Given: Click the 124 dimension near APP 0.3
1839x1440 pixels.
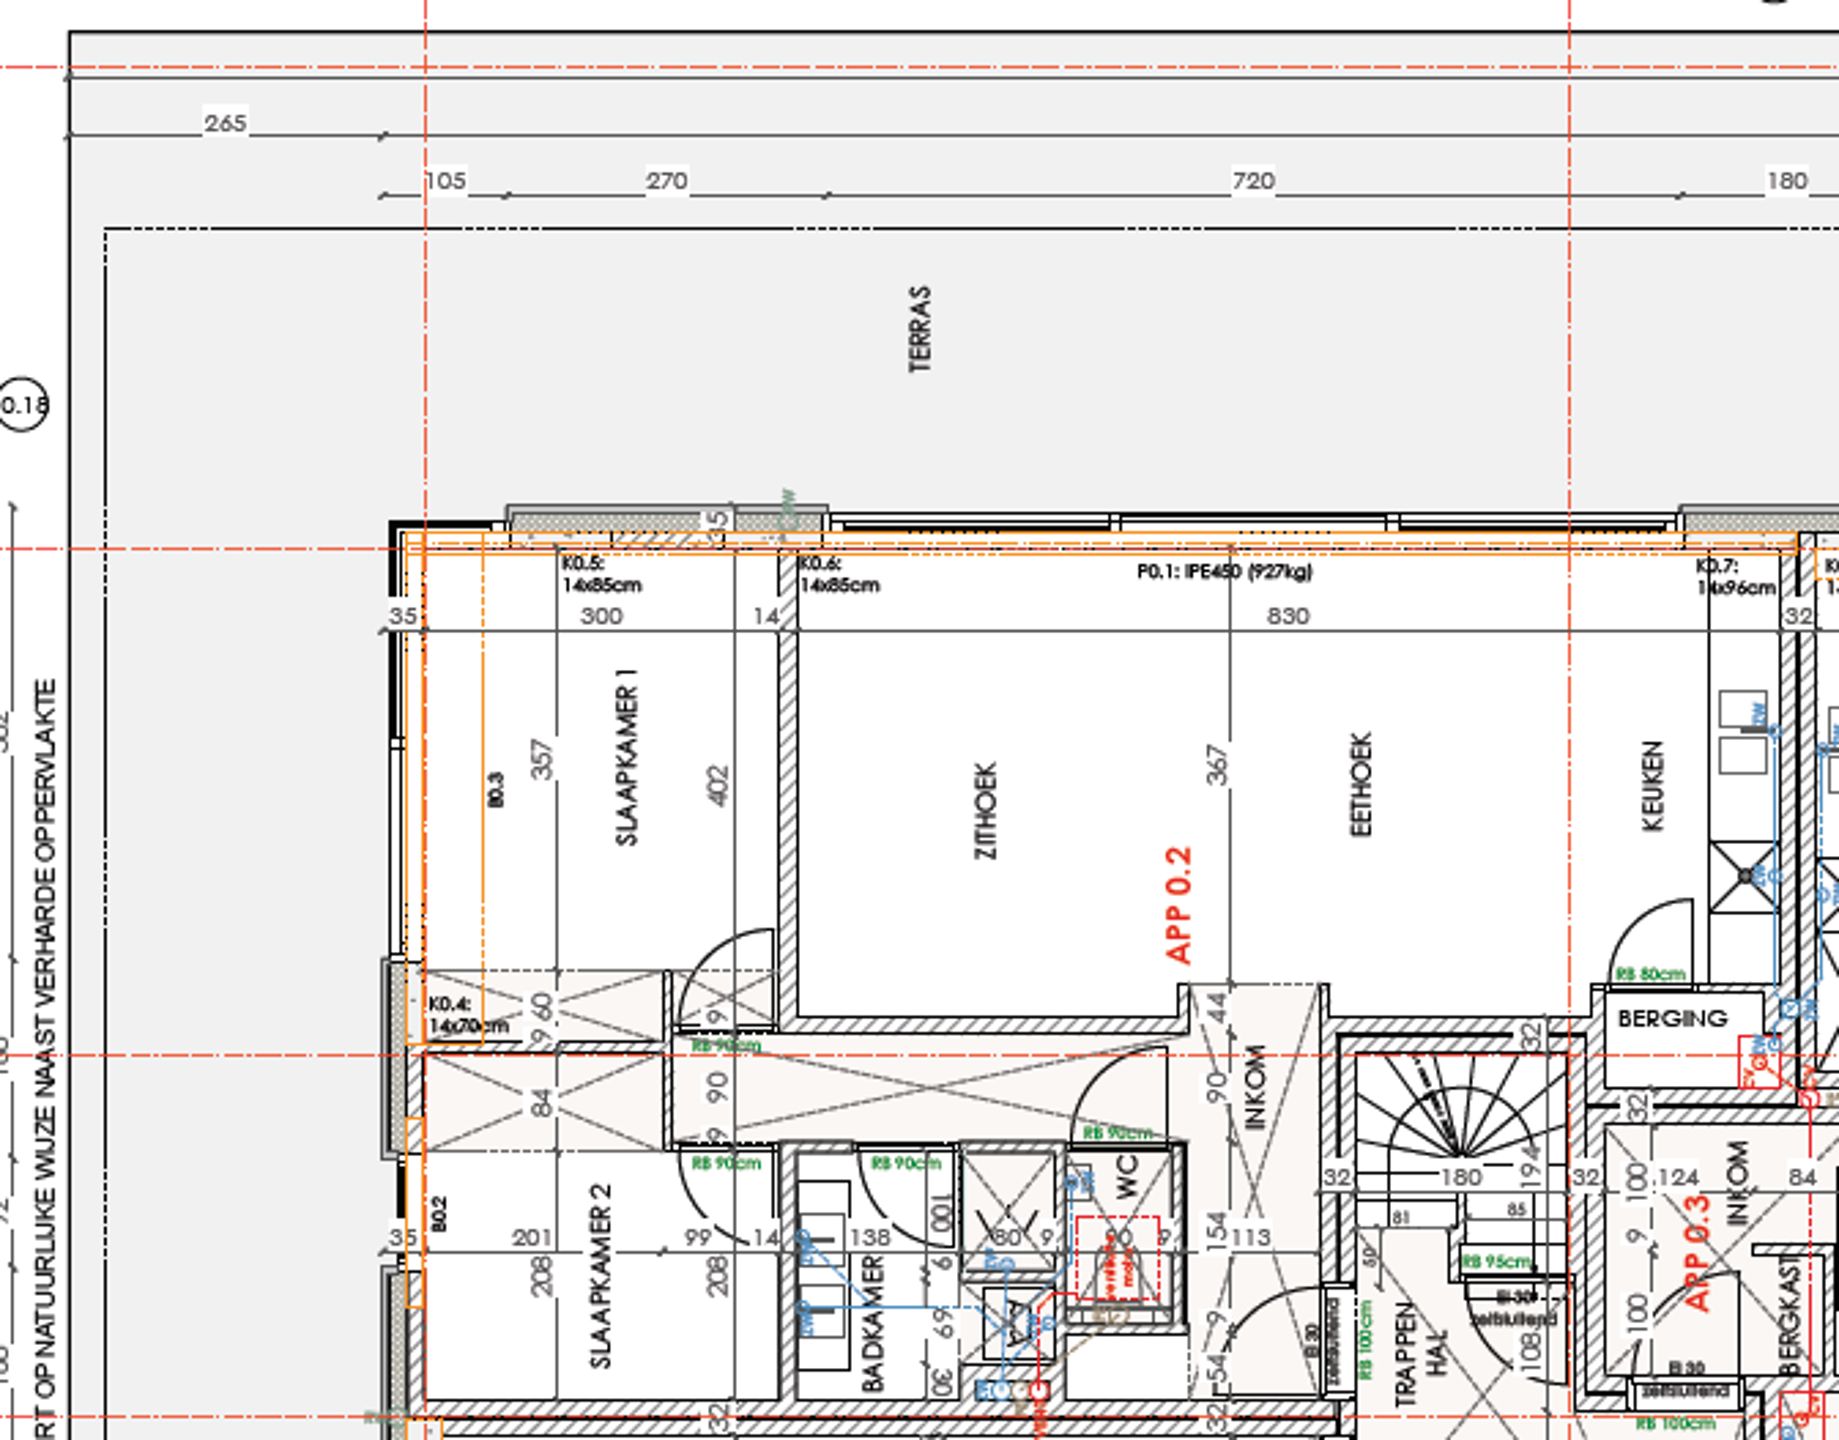Looking at the screenshot, I should coord(1679,1178).
